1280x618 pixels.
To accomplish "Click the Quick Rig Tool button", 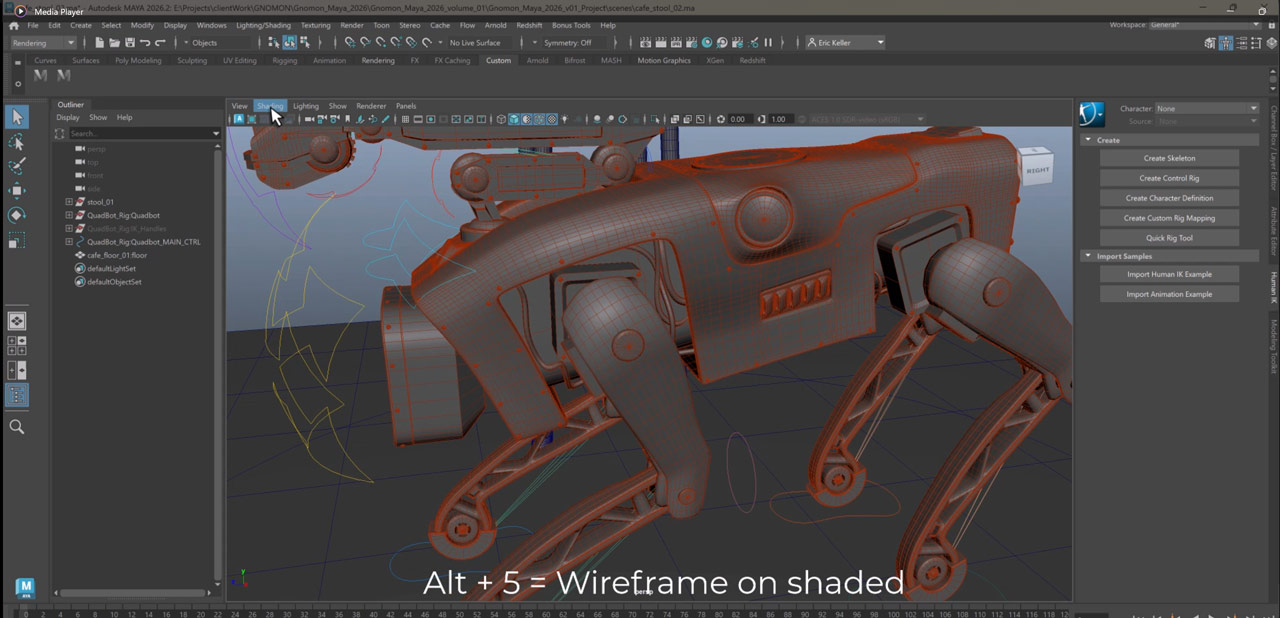I will (1169, 238).
